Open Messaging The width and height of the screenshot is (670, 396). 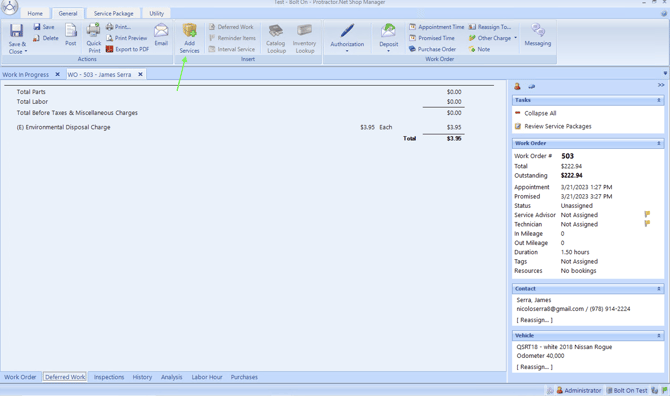pos(538,35)
